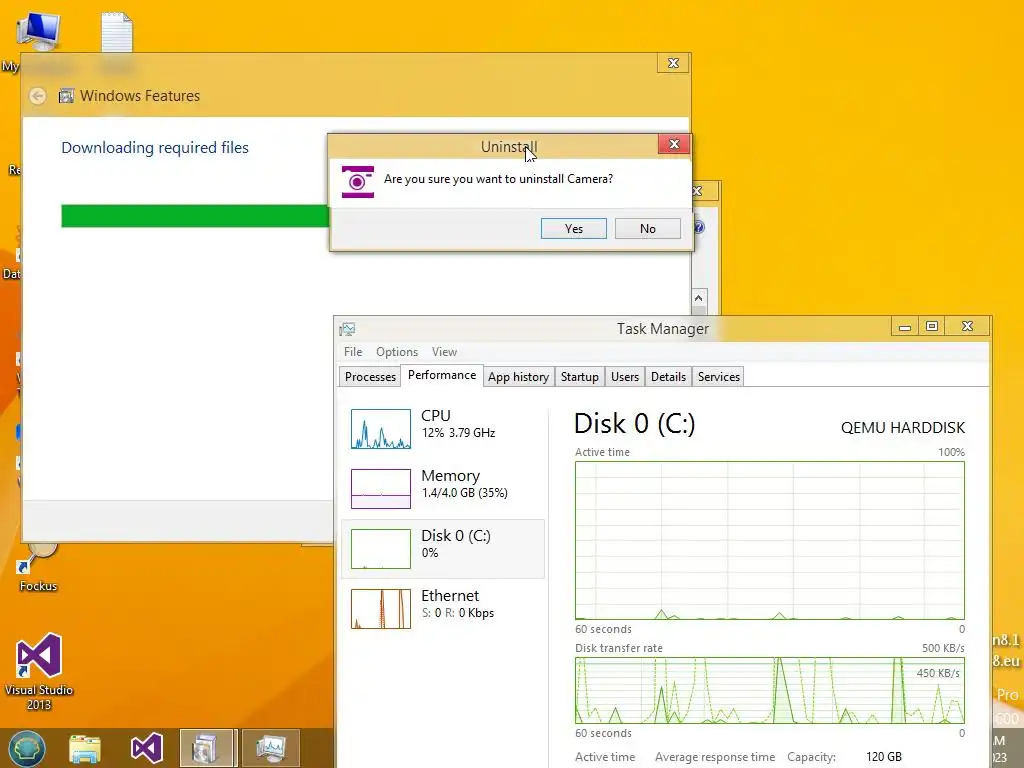Open the View menu in Task Manager
The image size is (1024, 768).
[x=444, y=352]
